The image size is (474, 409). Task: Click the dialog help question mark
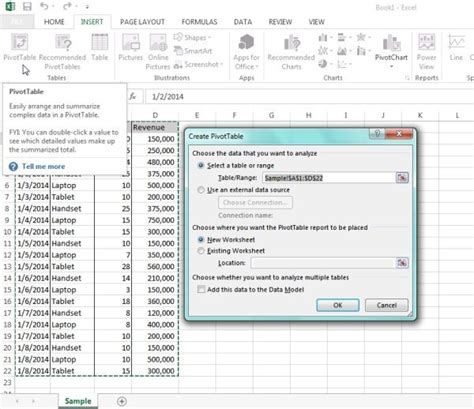(377, 134)
